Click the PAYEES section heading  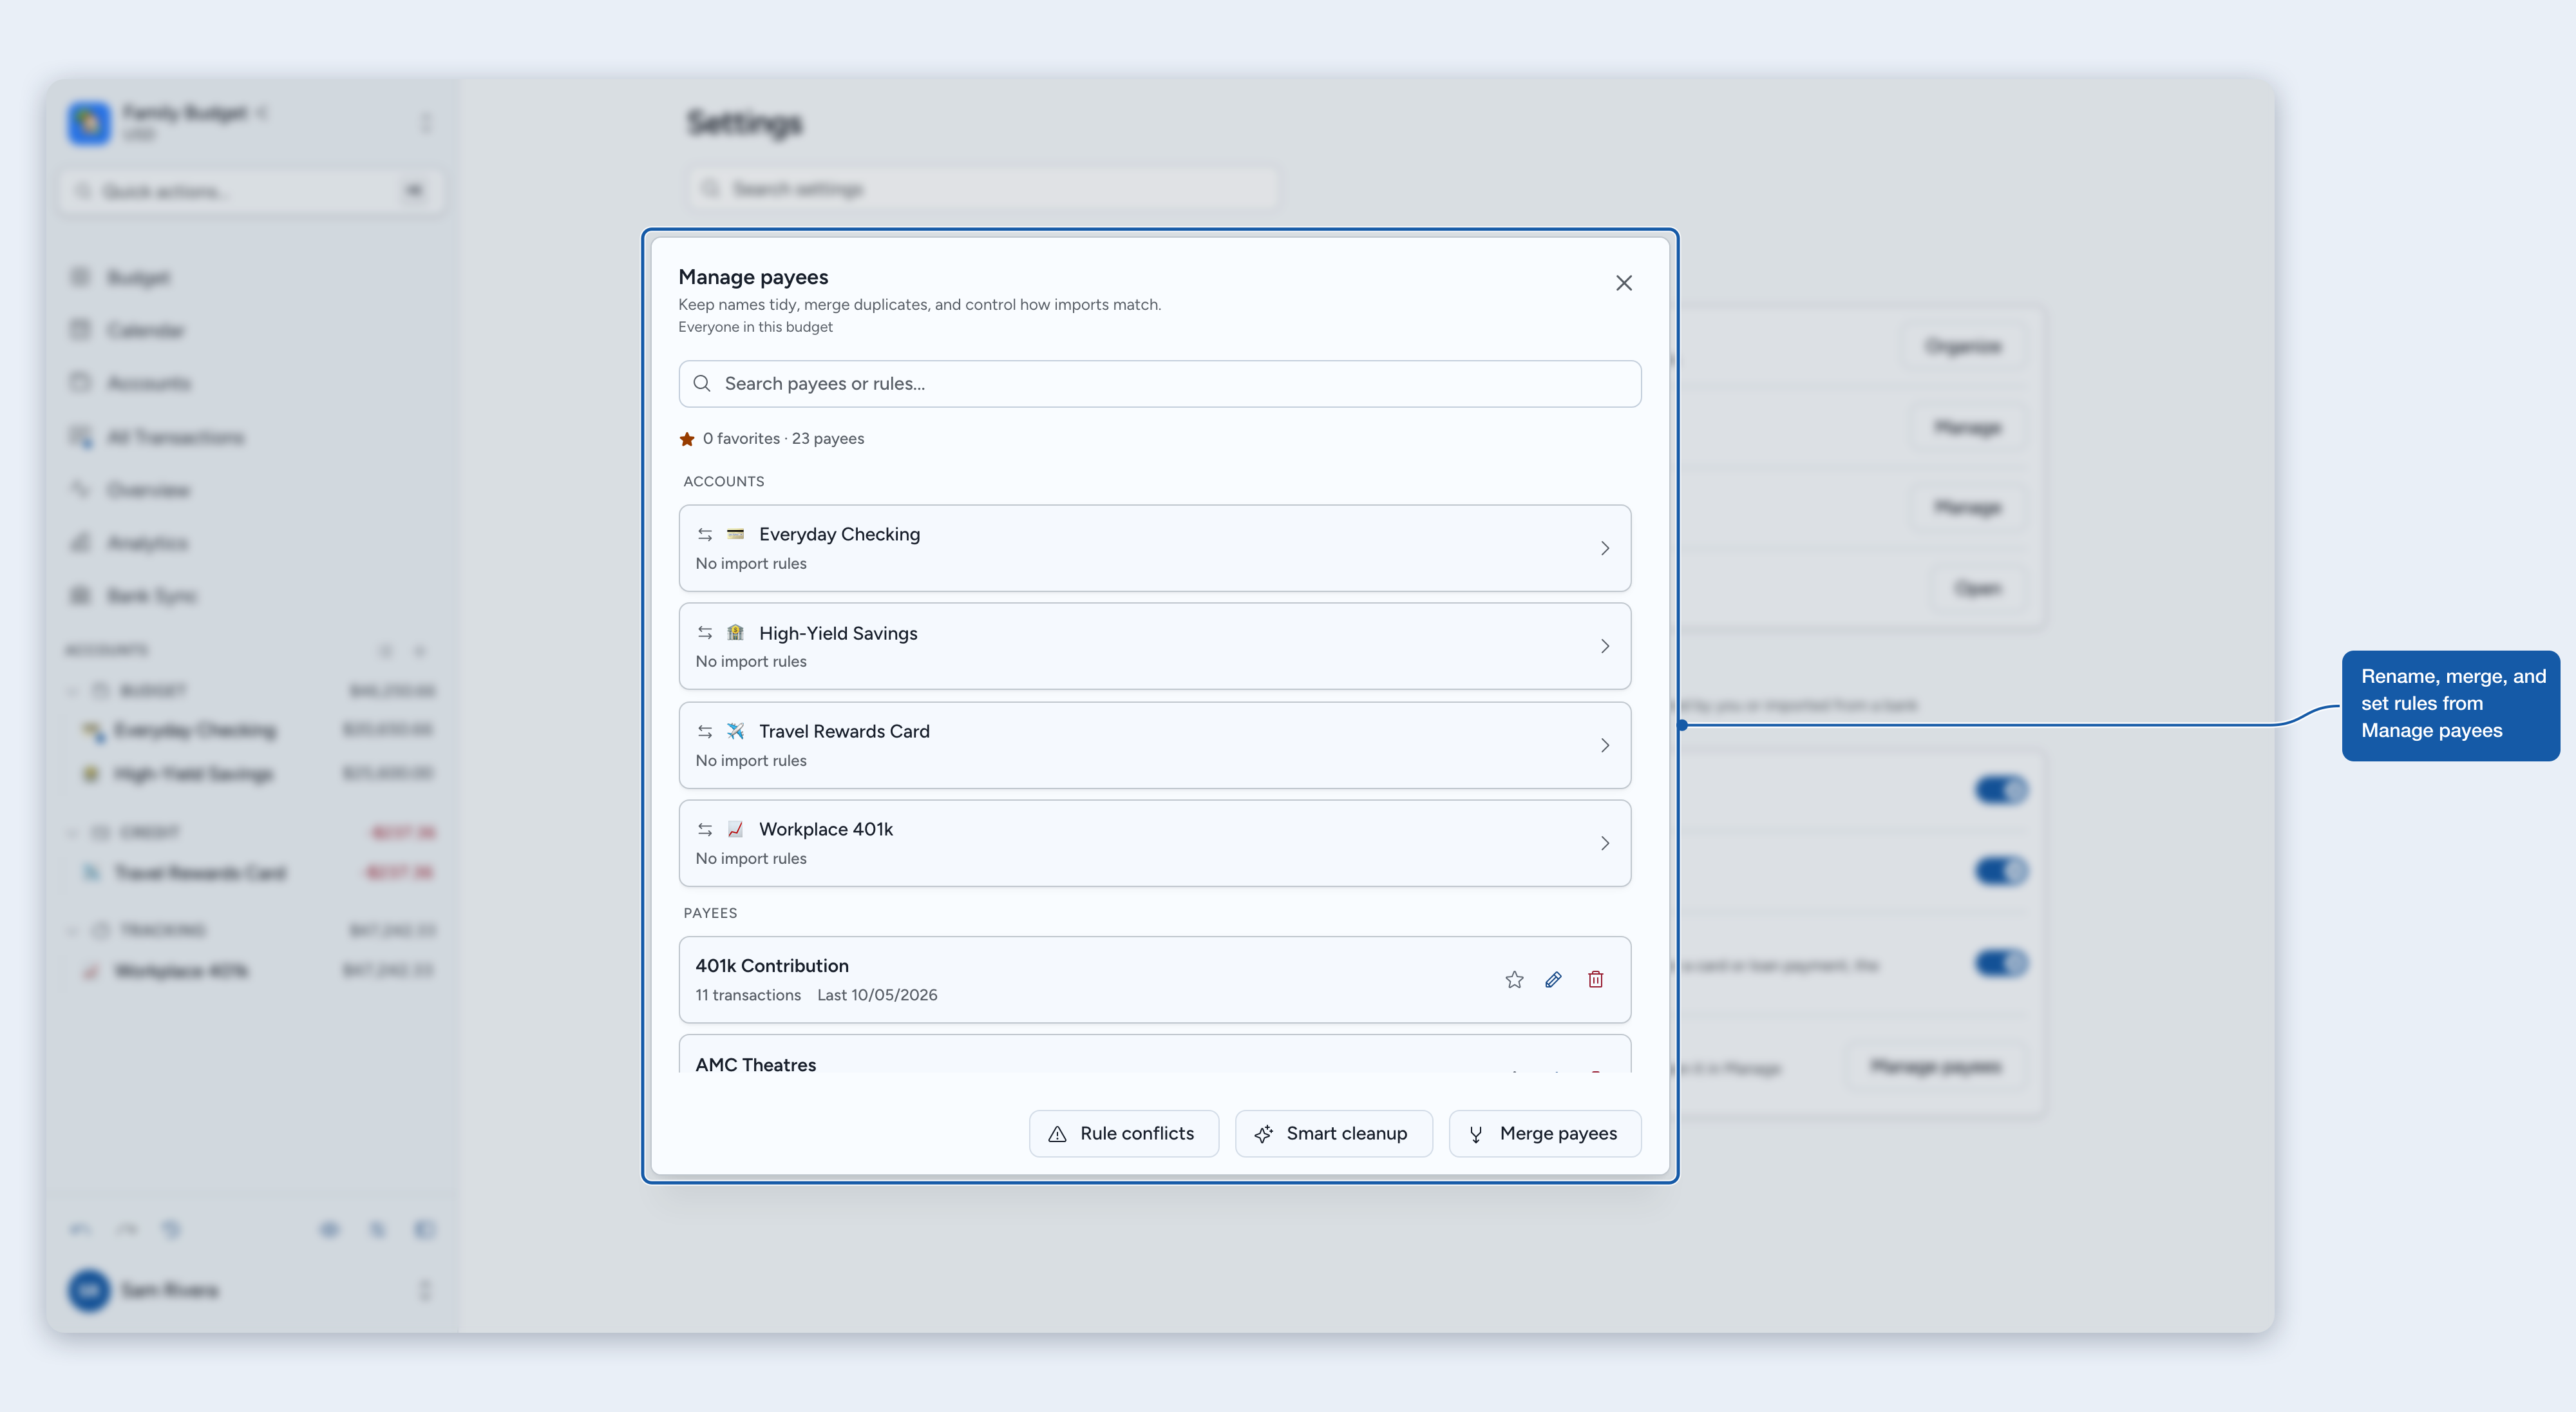(x=710, y=914)
